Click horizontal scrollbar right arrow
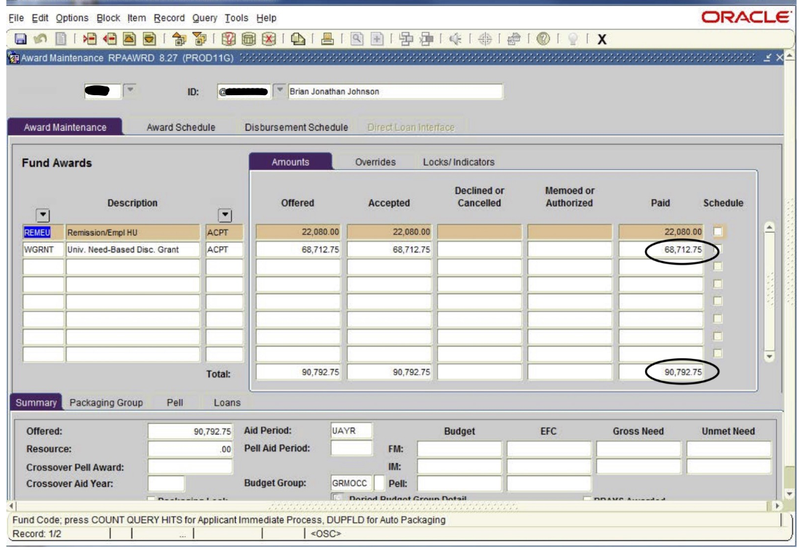Viewport: 800px width, 556px height. (776, 506)
